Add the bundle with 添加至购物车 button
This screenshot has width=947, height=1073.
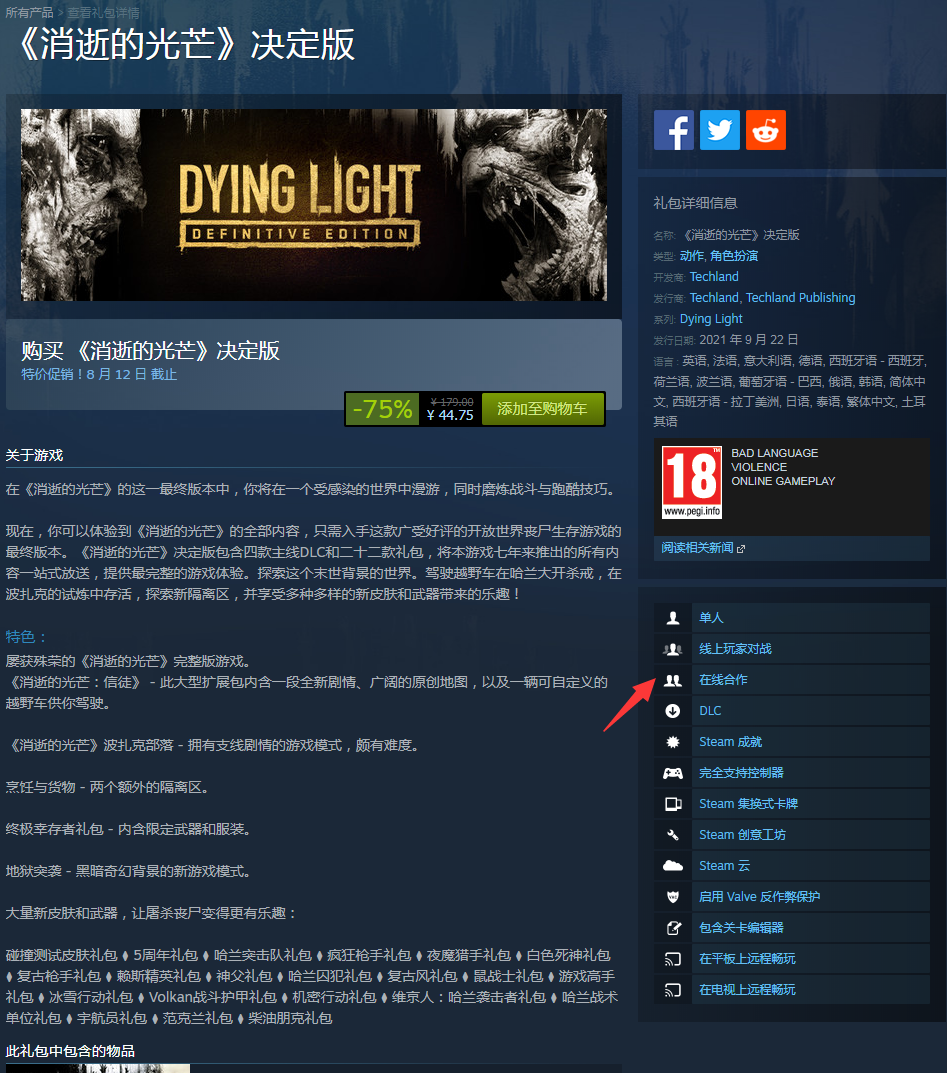(543, 409)
